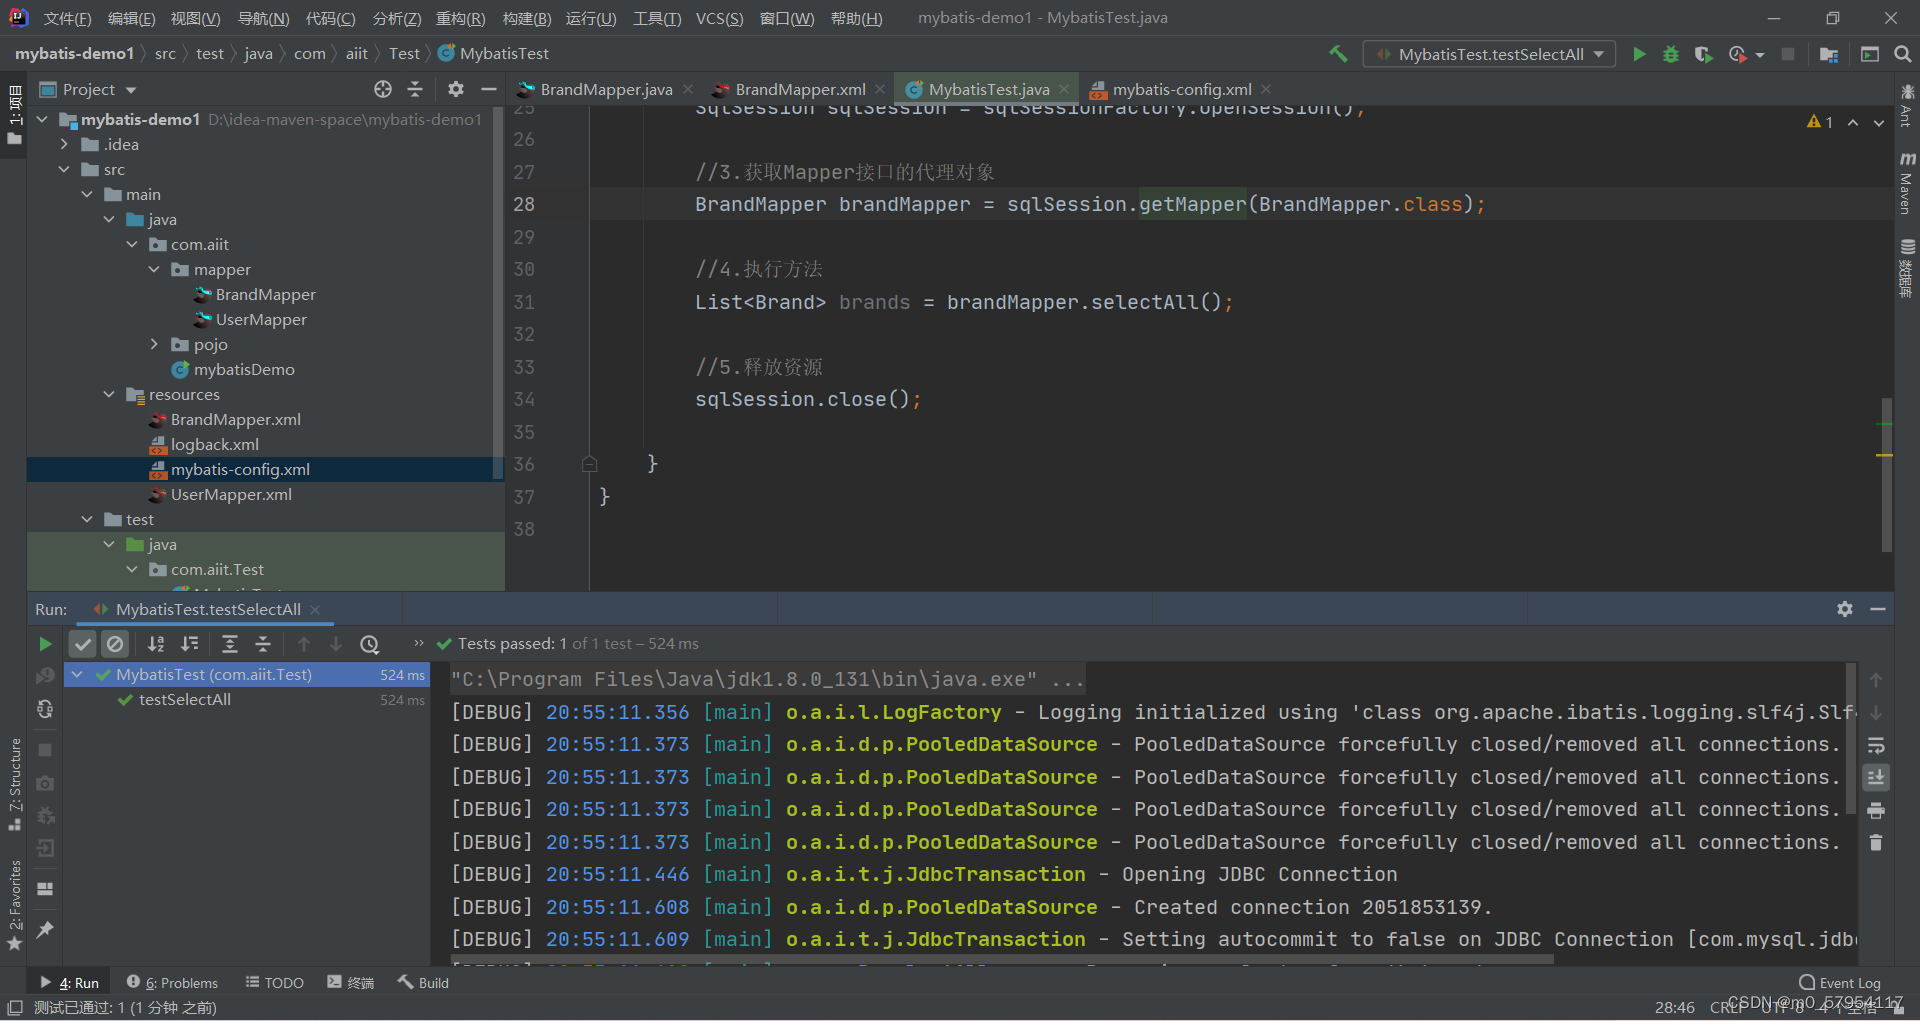Open the Build tool window
The image size is (1920, 1021).
[x=423, y=983]
